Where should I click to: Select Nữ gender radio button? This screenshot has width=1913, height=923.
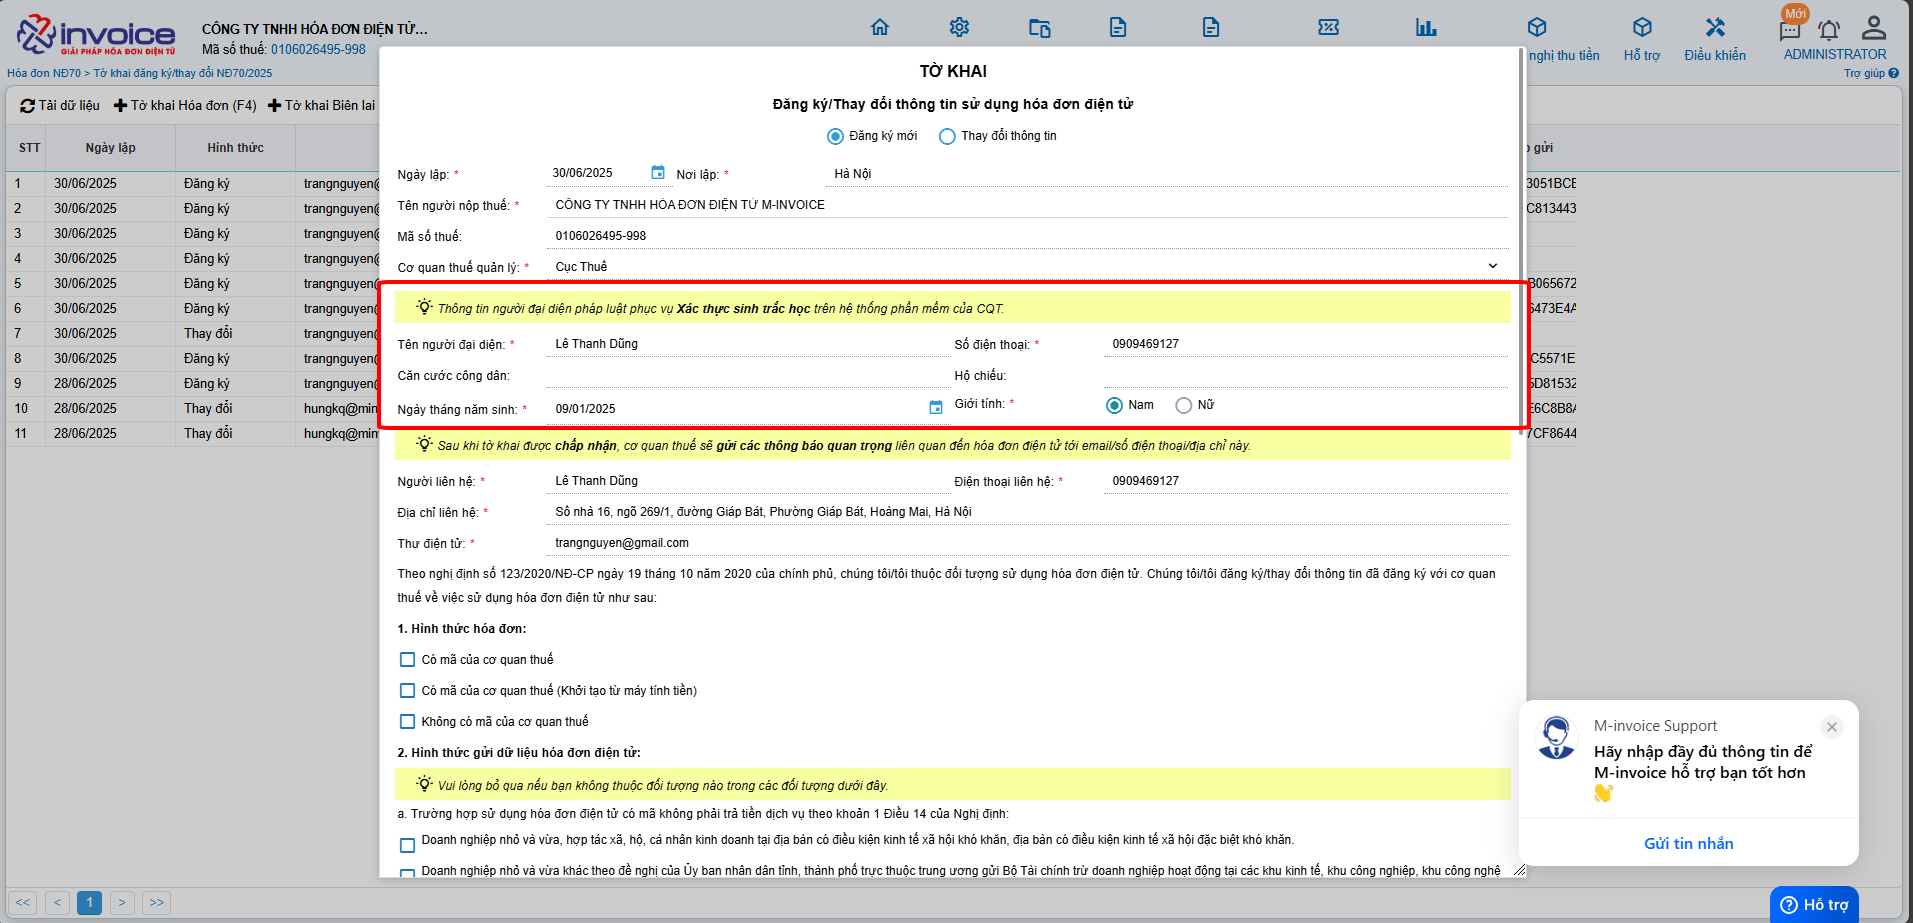pos(1184,405)
